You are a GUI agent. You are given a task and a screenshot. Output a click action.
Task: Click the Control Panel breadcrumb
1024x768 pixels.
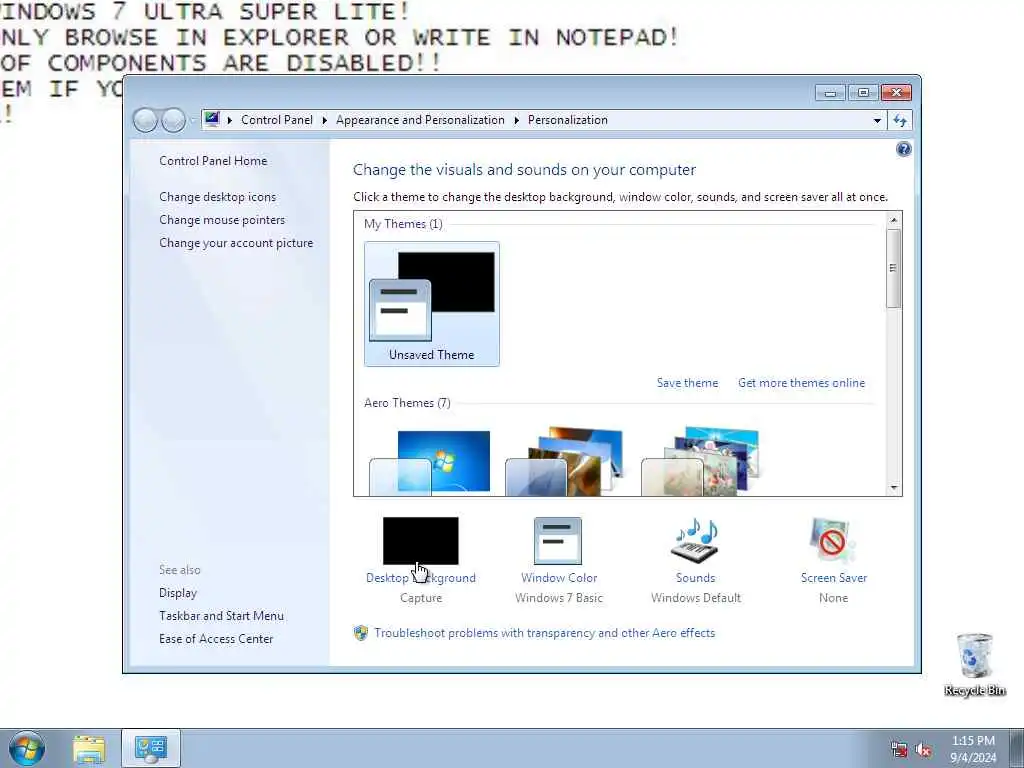(x=277, y=120)
